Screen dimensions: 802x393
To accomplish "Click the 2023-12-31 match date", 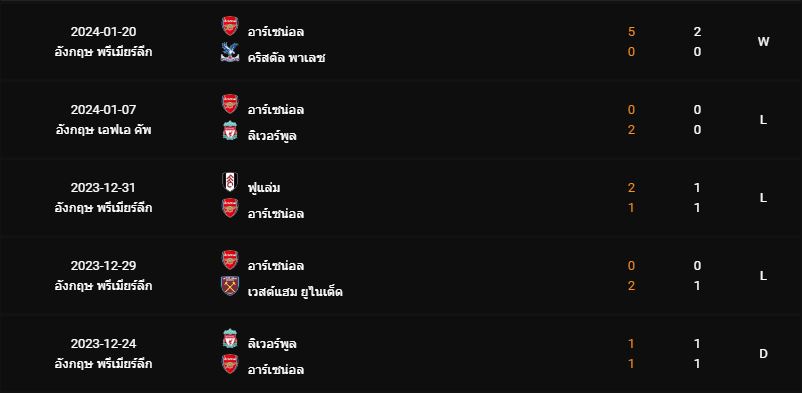I will point(103,188).
